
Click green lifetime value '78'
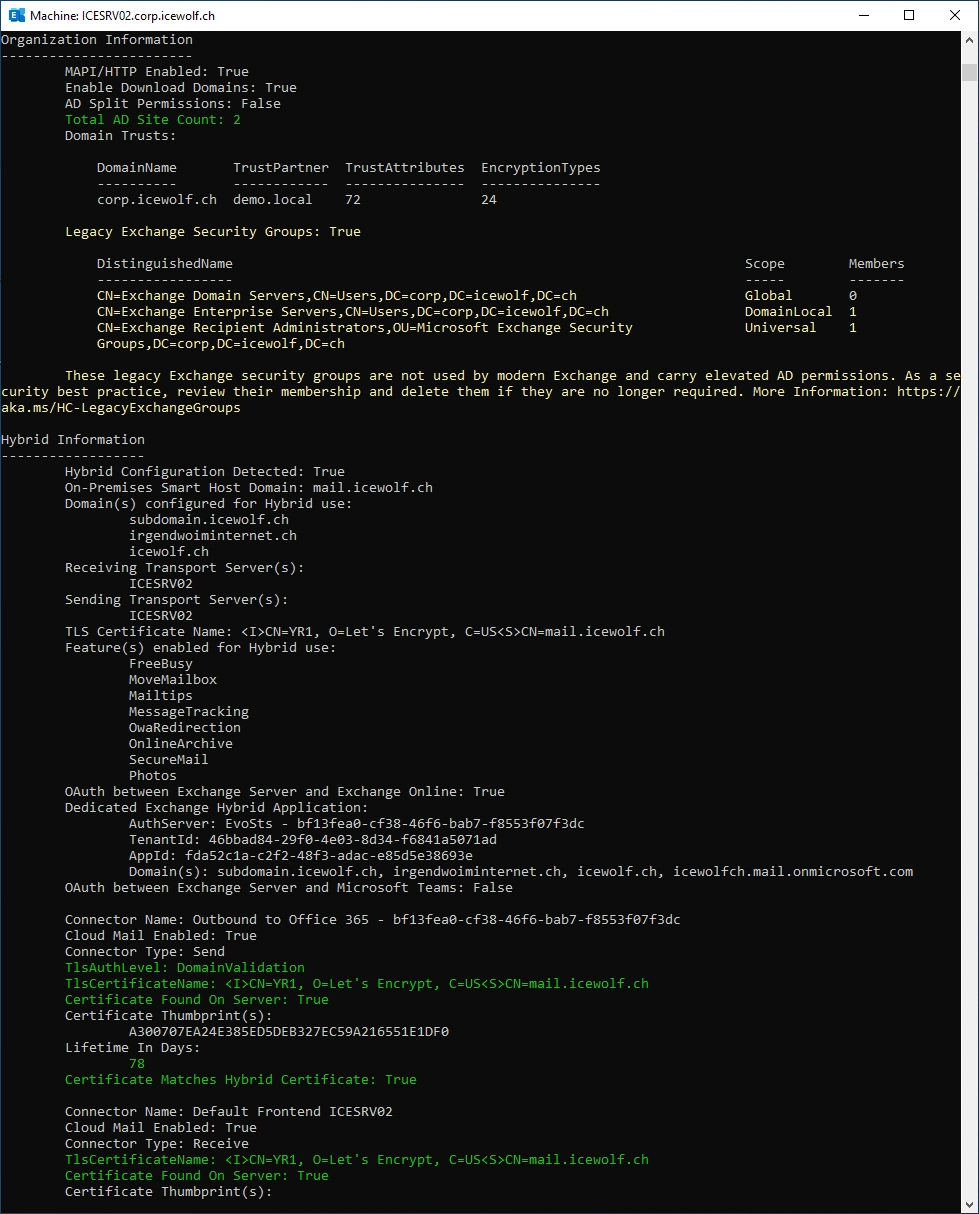[x=137, y=1064]
